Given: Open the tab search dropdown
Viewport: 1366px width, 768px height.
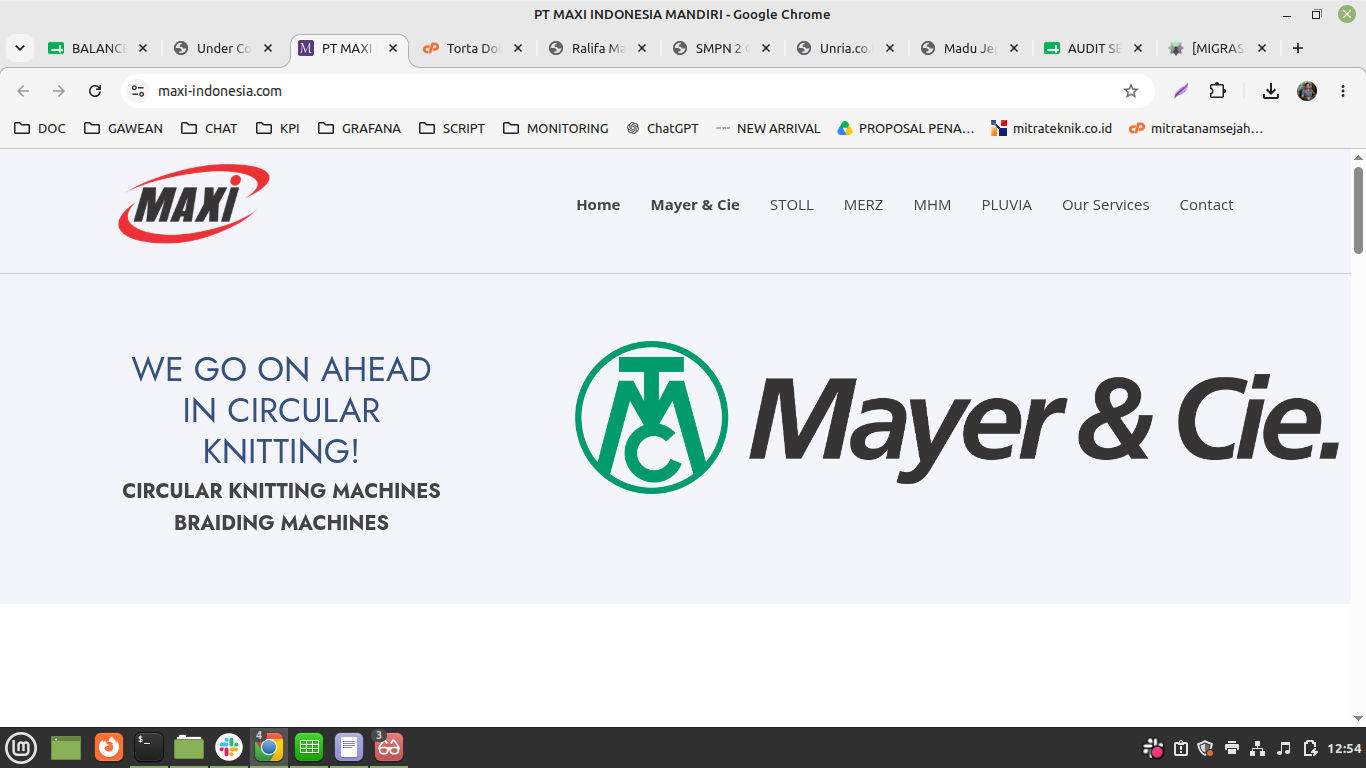Looking at the screenshot, I should pyautogui.click(x=19, y=48).
